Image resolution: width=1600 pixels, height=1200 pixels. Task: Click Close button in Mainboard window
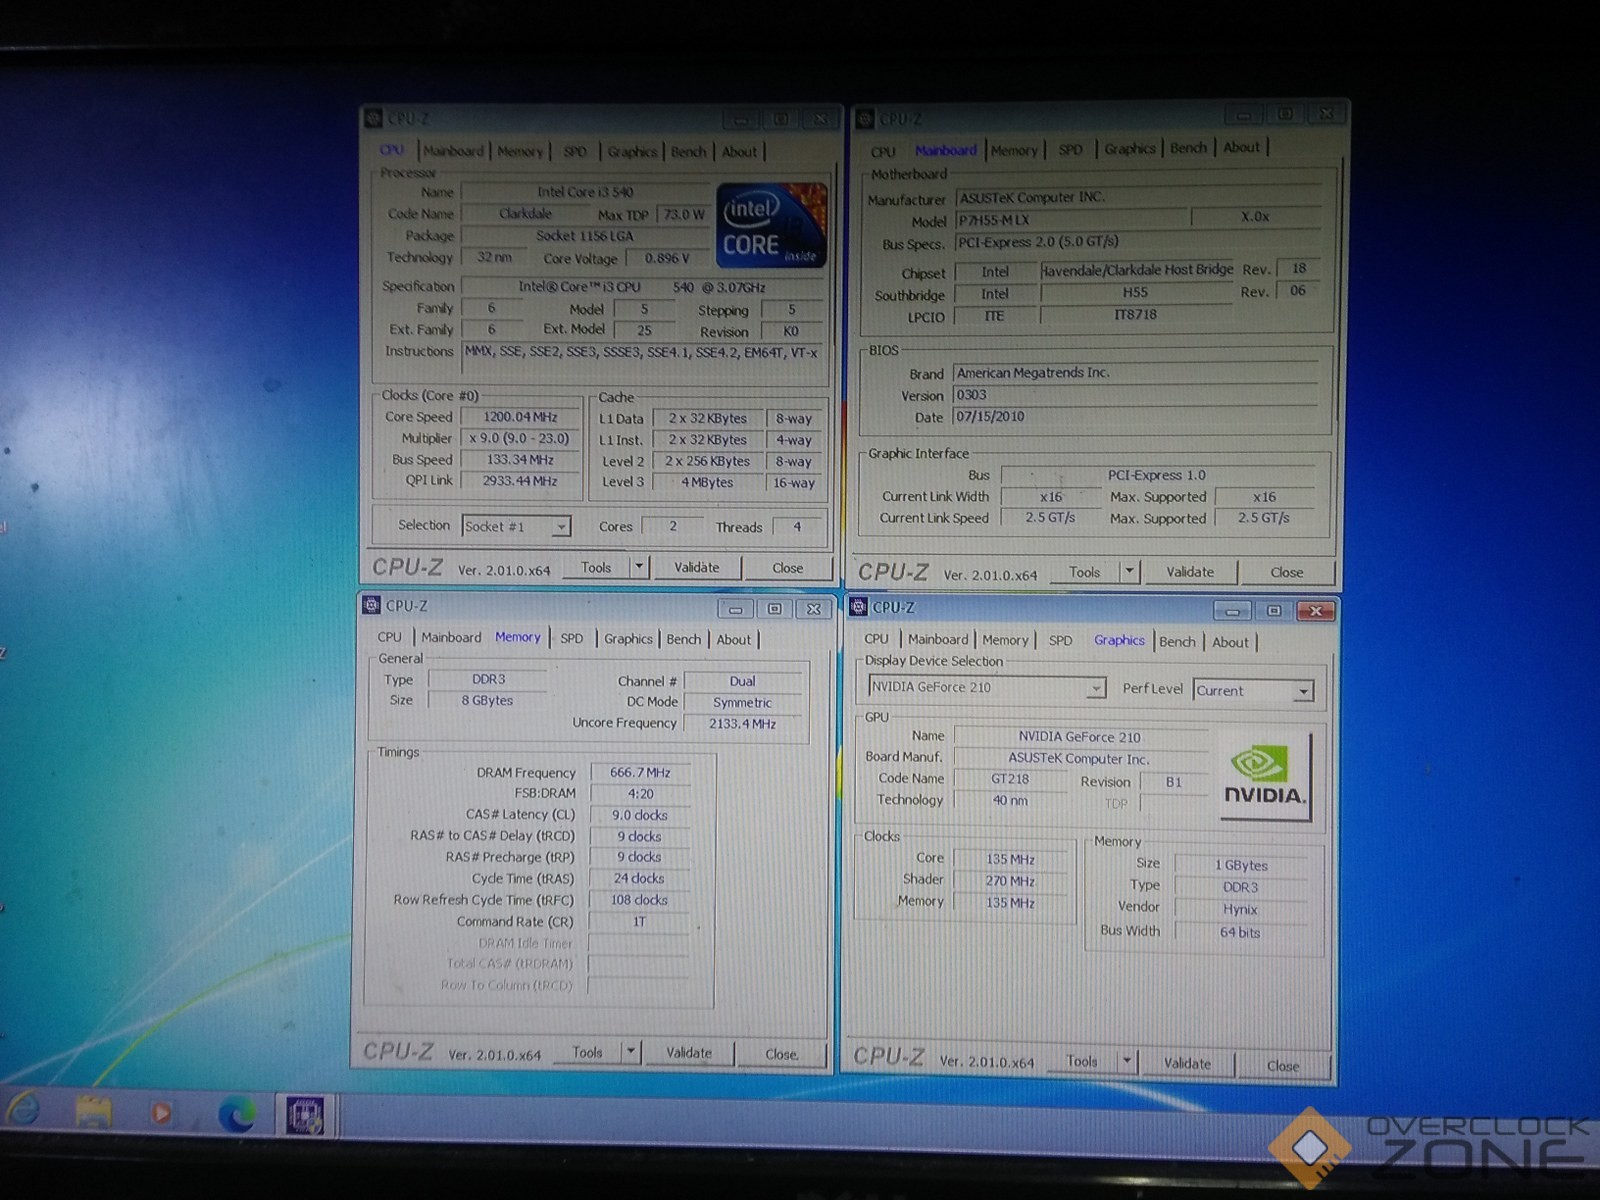click(1286, 573)
